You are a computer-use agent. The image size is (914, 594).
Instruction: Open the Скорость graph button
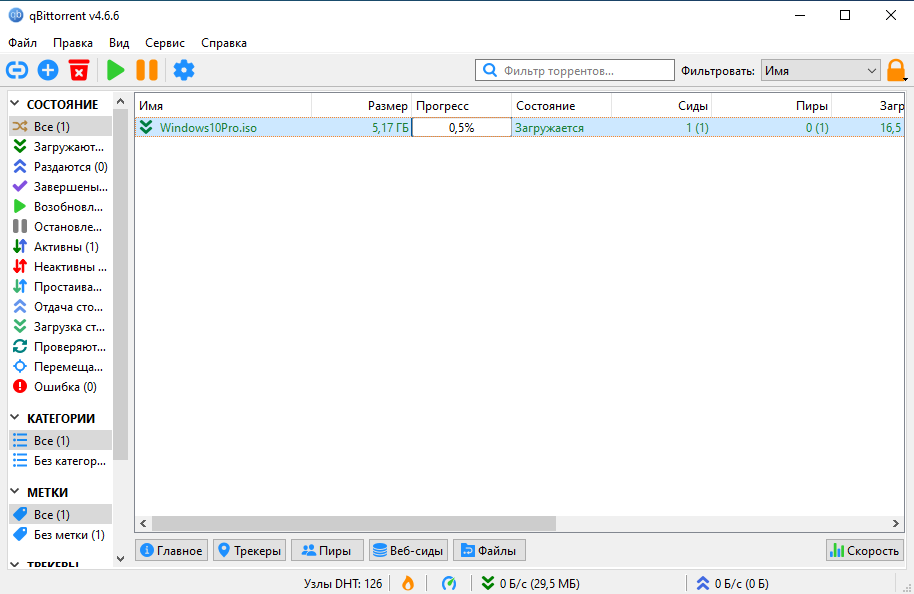[x=864, y=550]
